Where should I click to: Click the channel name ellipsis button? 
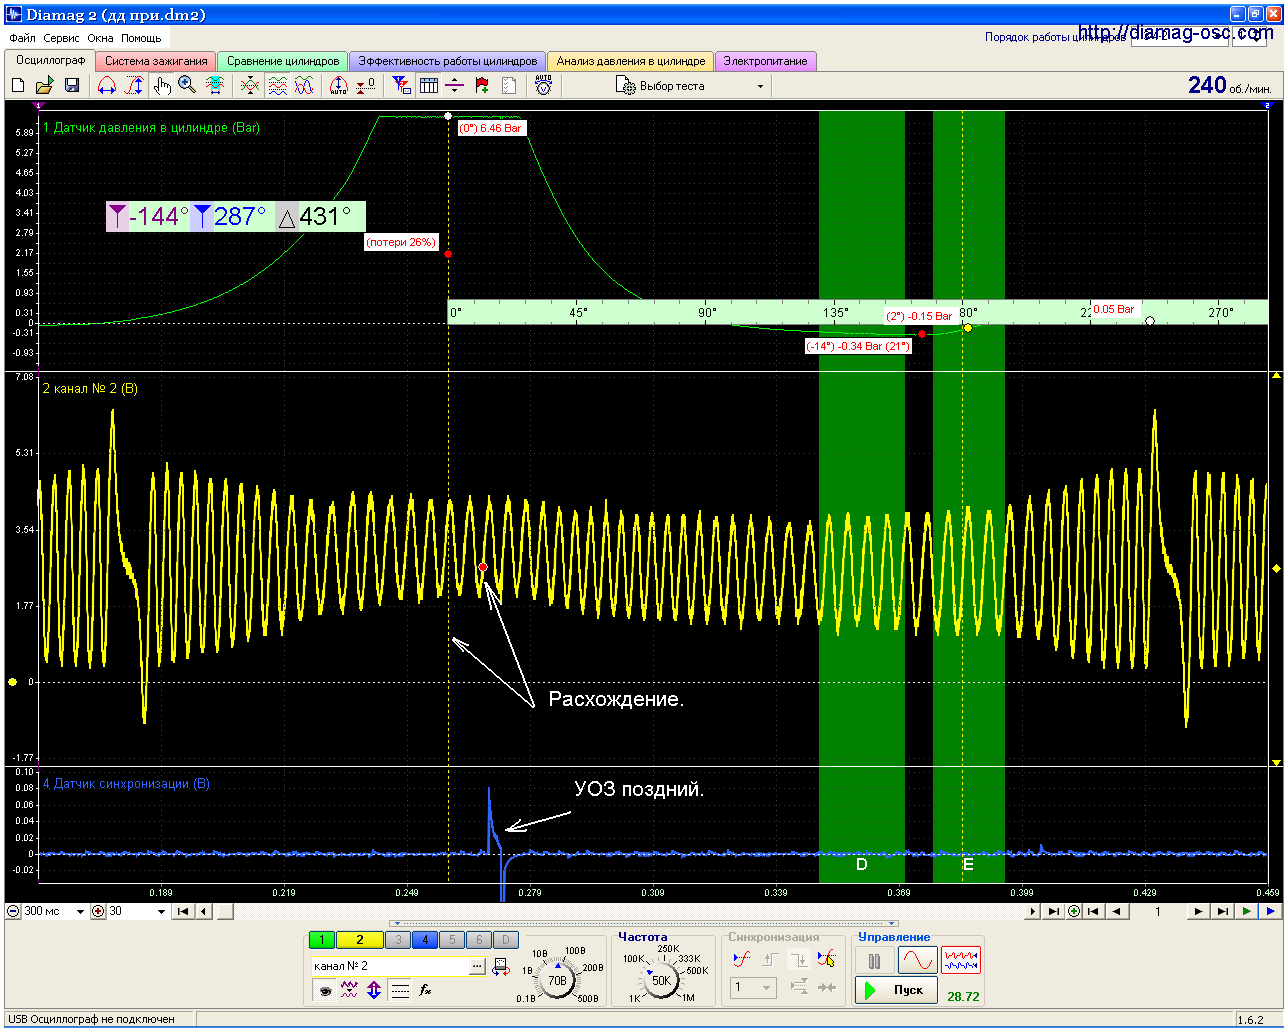[478, 966]
